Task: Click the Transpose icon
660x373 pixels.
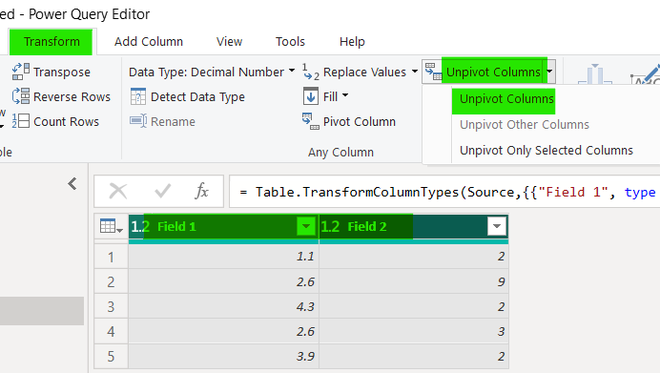Action: [x=21, y=72]
